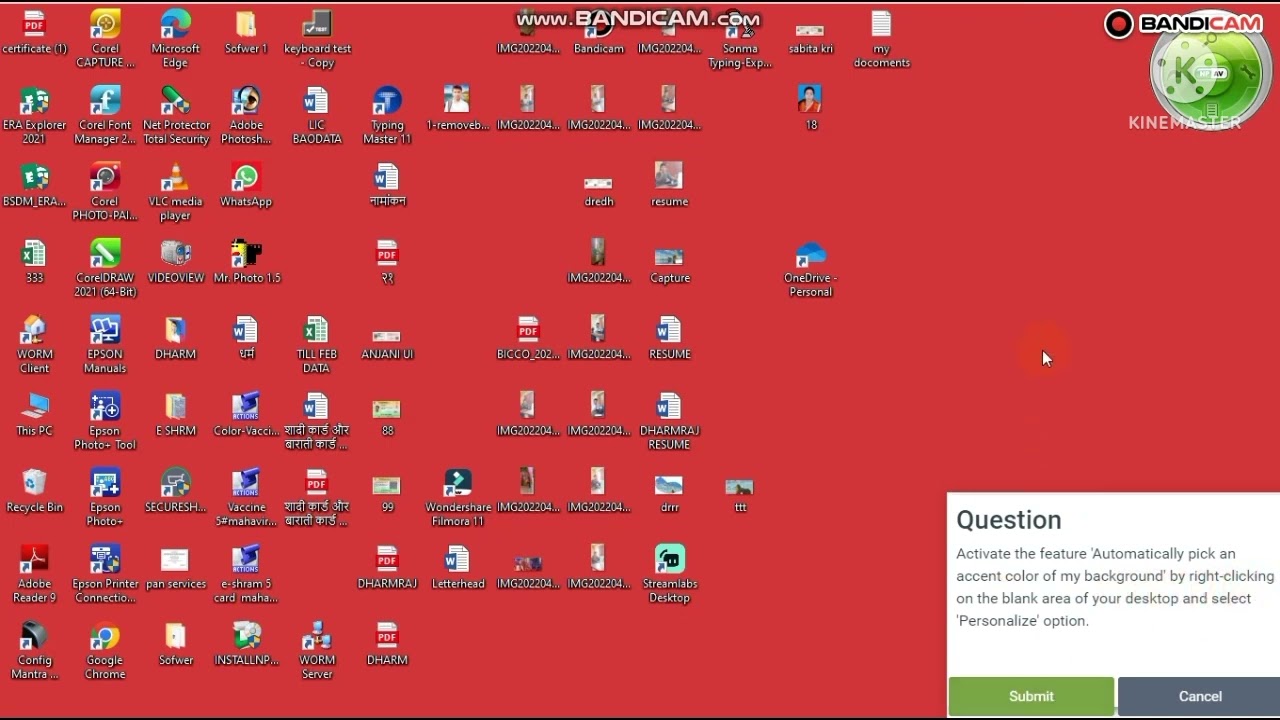Select ANJANI UI image file
This screenshot has height=720, width=1280.
pos(387,338)
